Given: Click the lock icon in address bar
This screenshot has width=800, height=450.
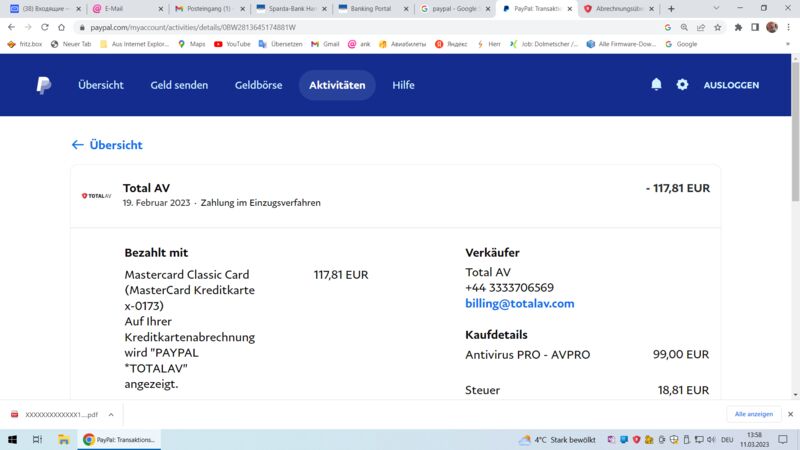Looking at the screenshot, I should tap(82, 28).
